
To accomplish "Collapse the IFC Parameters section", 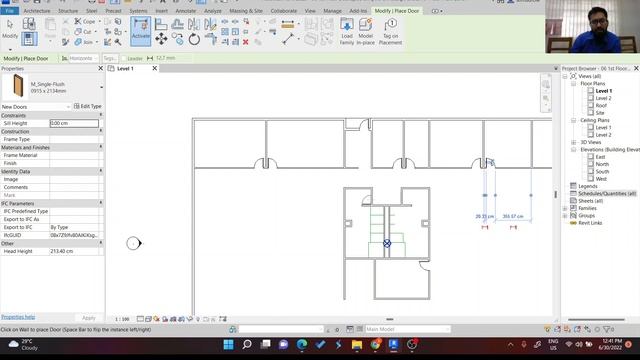I will tap(101, 203).
